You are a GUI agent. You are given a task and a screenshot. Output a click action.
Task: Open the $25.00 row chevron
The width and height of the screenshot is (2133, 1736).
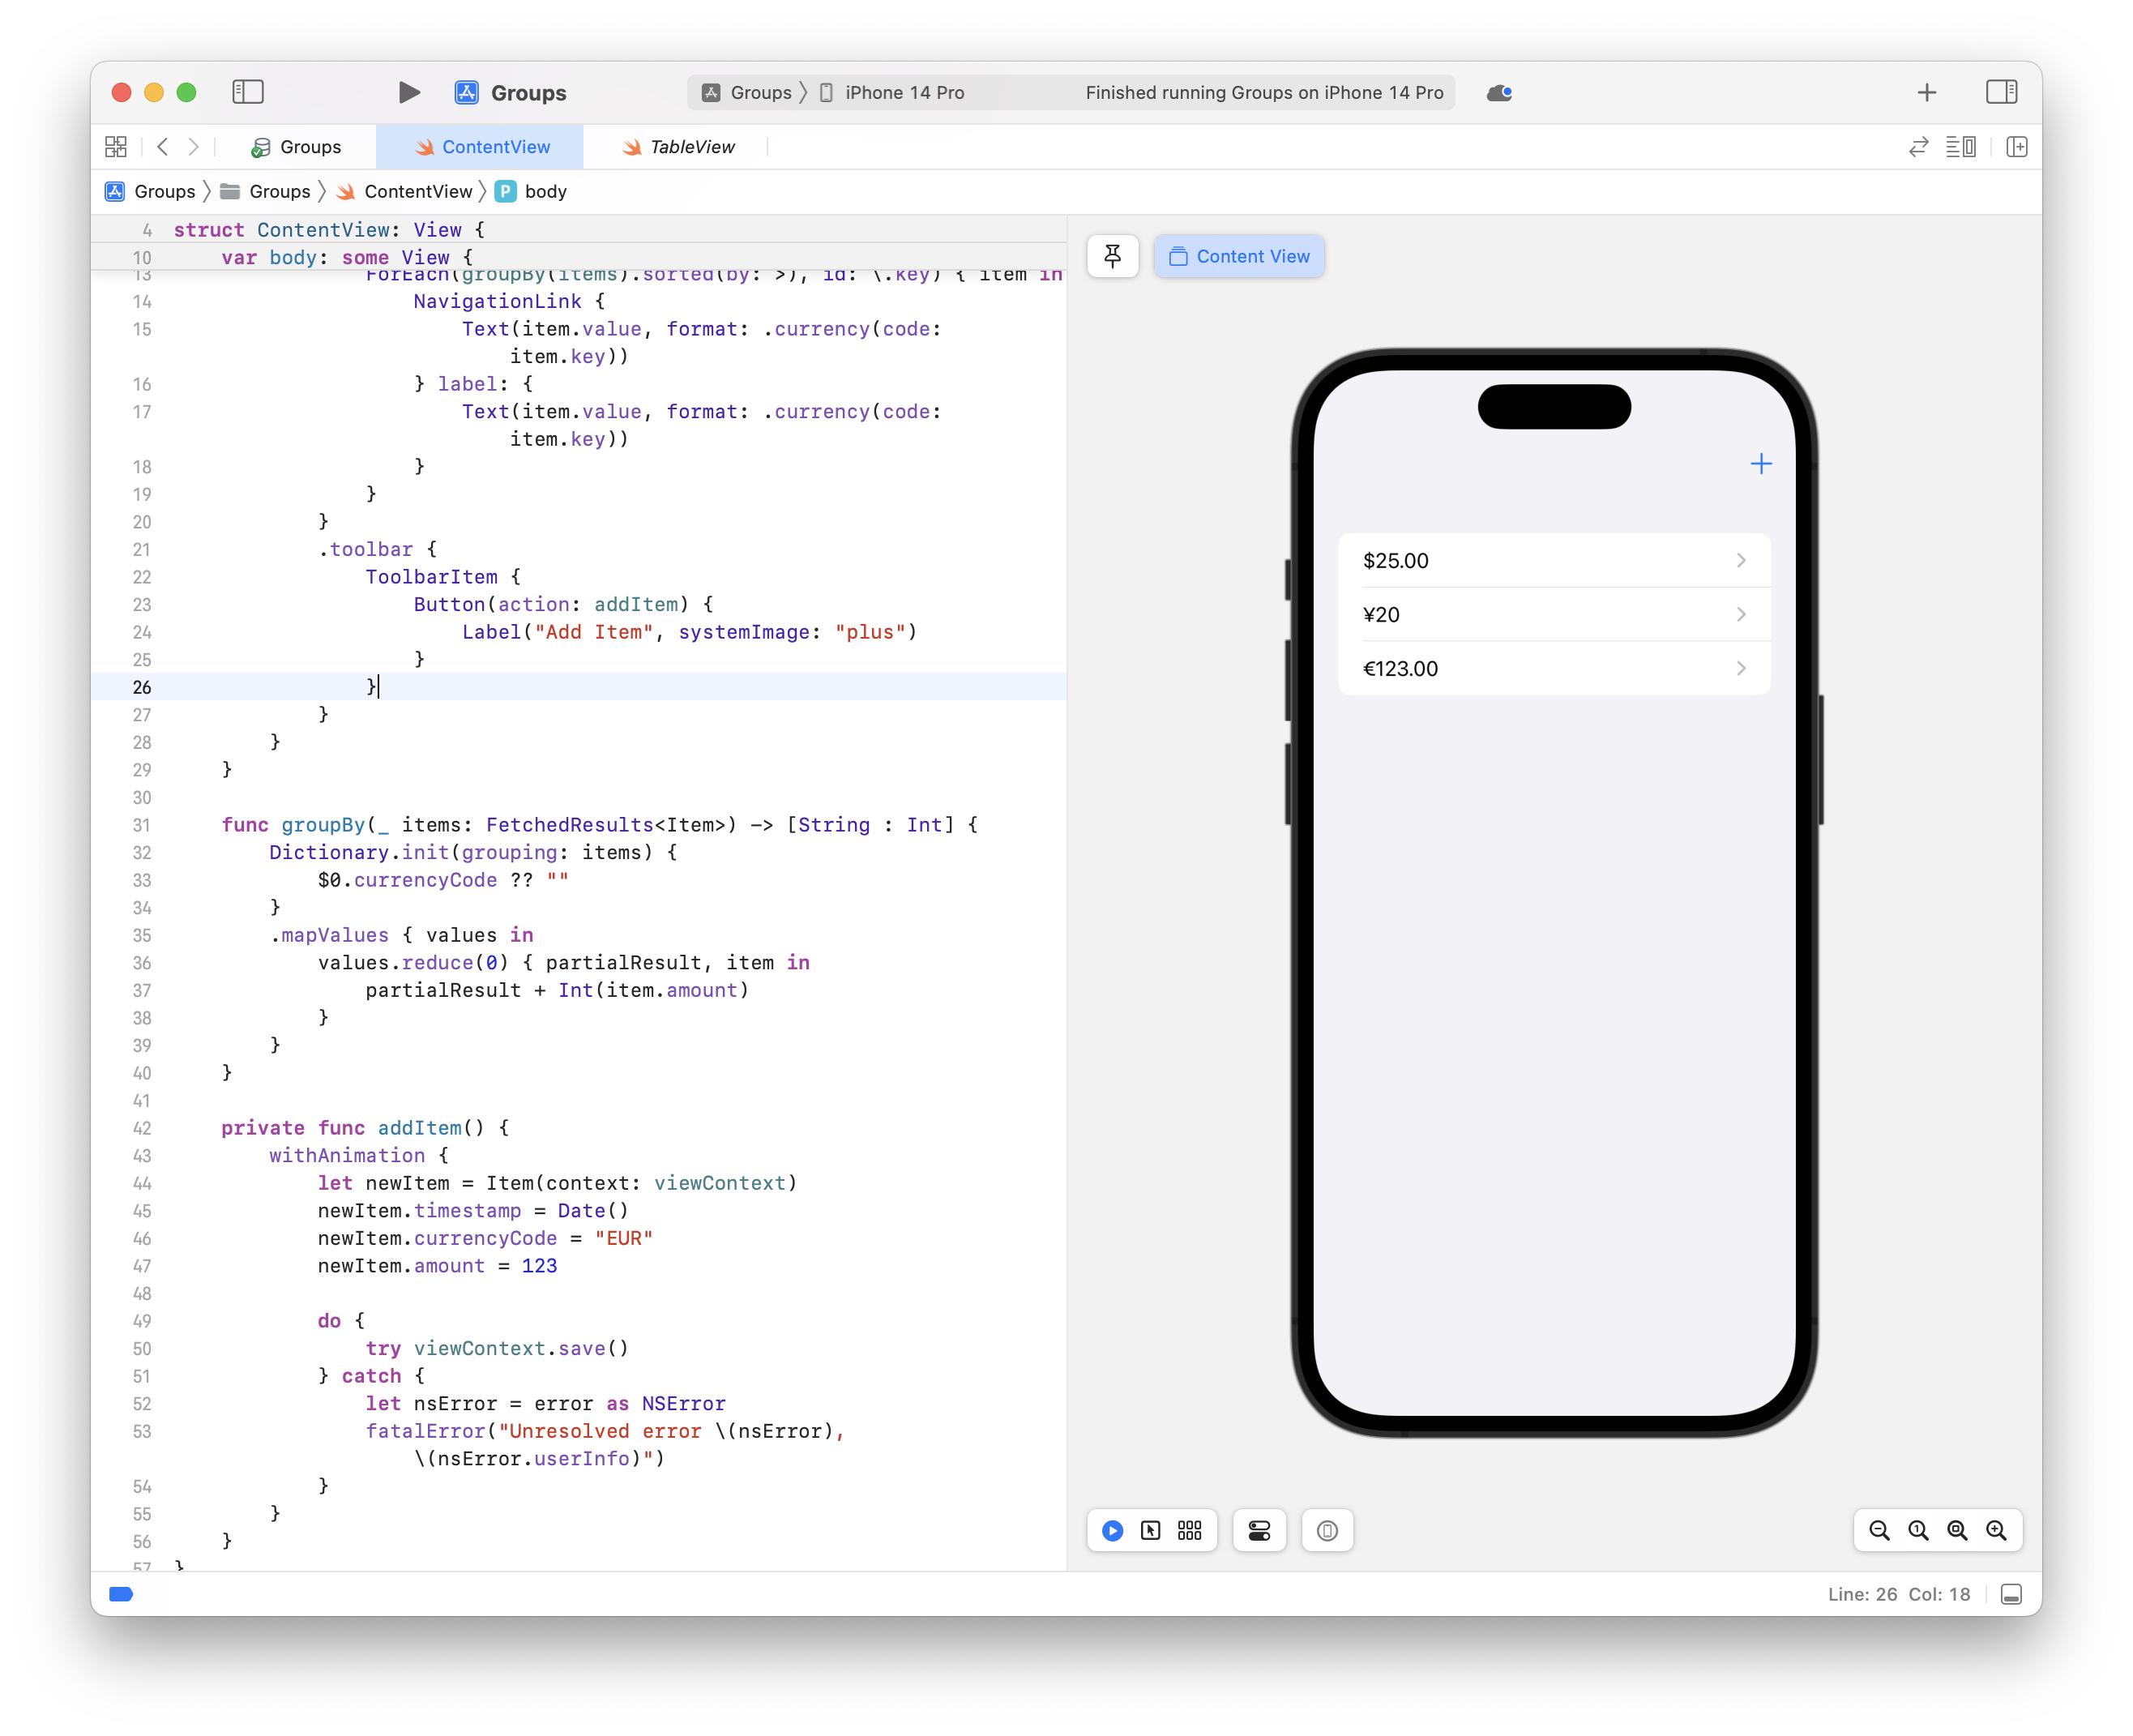pyautogui.click(x=1740, y=560)
